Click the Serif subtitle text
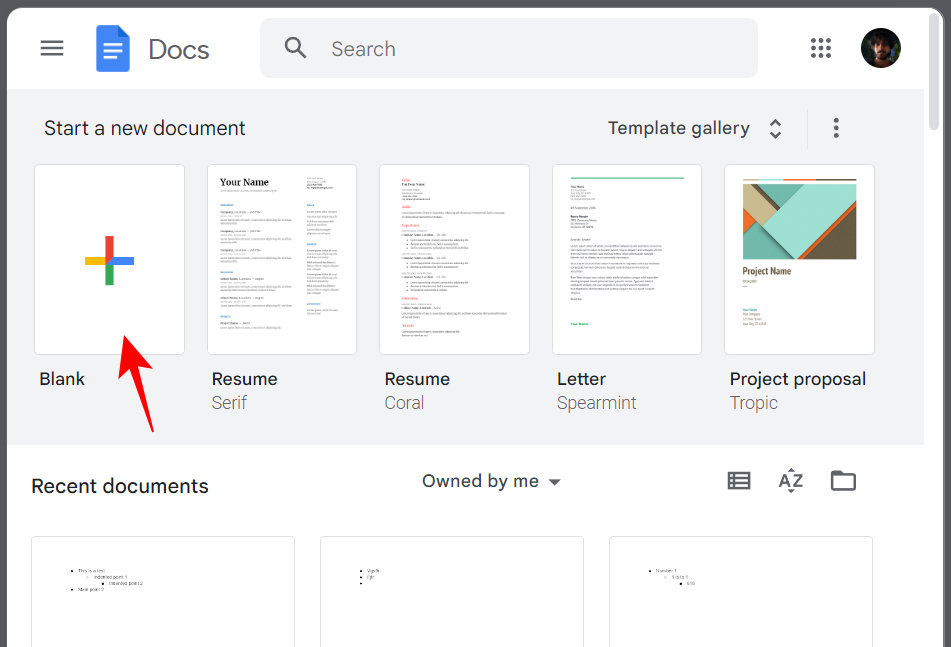 point(229,403)
